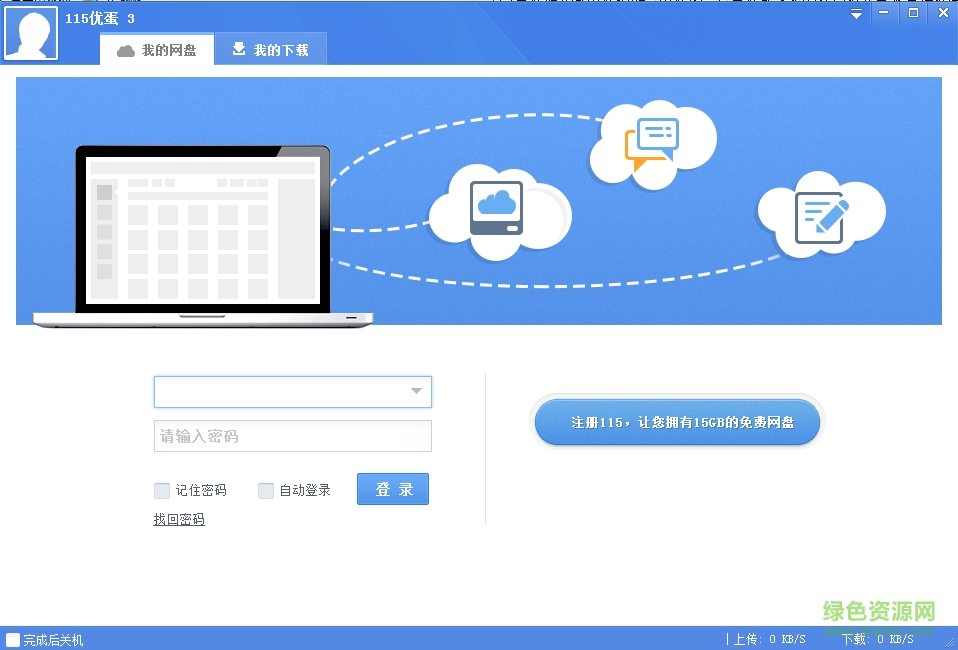Switch to the 我的网盘 tab
958x650 pixels.
pos(157,48)
